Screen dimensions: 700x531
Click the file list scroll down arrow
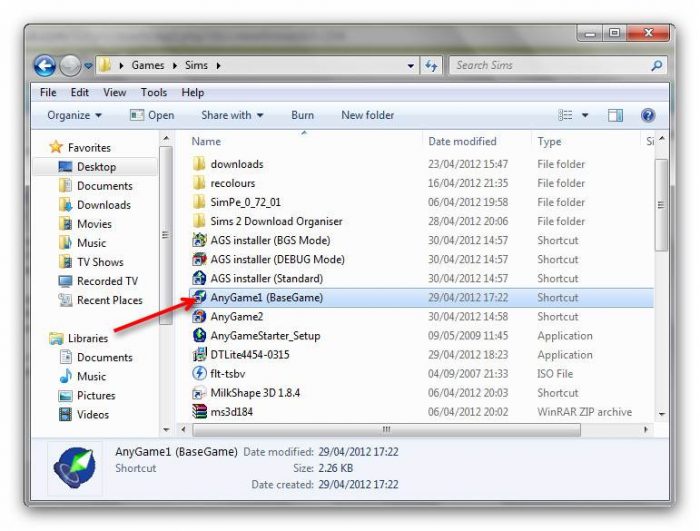point(662,414)
